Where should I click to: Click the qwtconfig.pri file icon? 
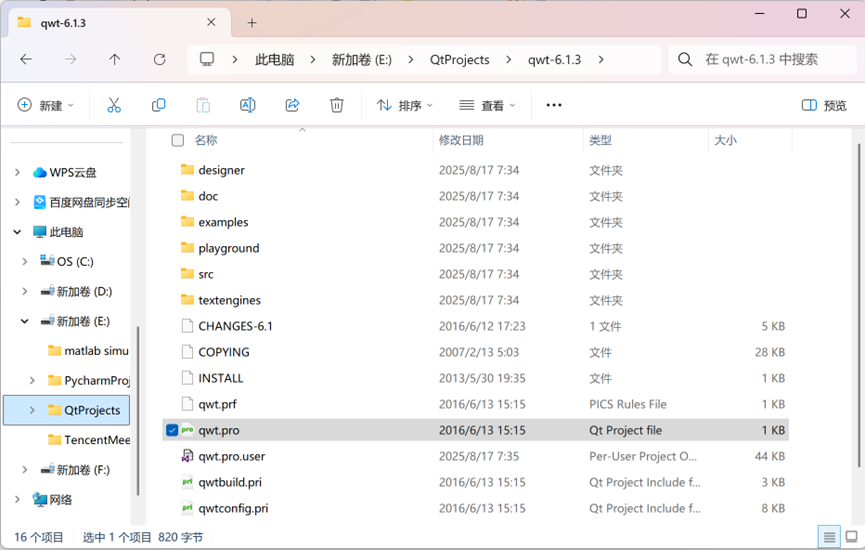pos(188,508)
